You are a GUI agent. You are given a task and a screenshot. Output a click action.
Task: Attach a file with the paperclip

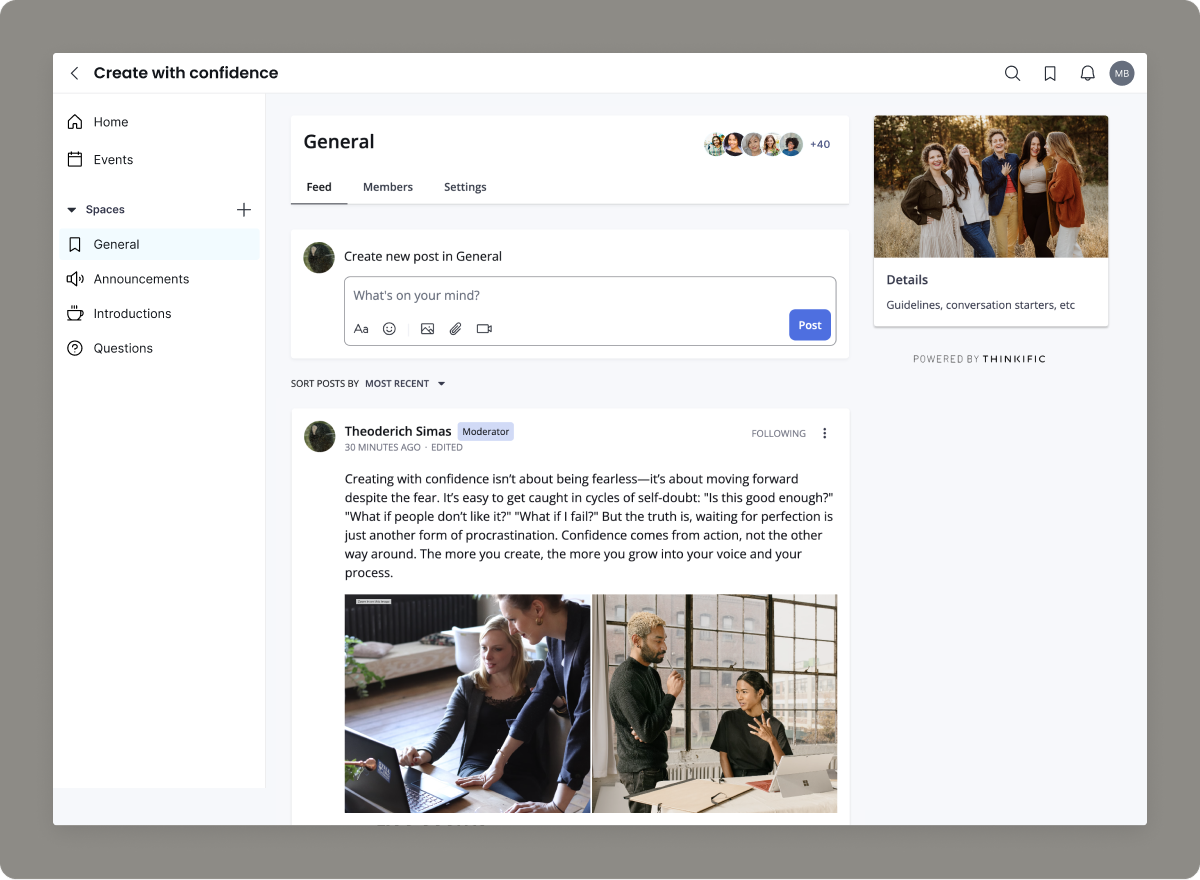(455, 329)
